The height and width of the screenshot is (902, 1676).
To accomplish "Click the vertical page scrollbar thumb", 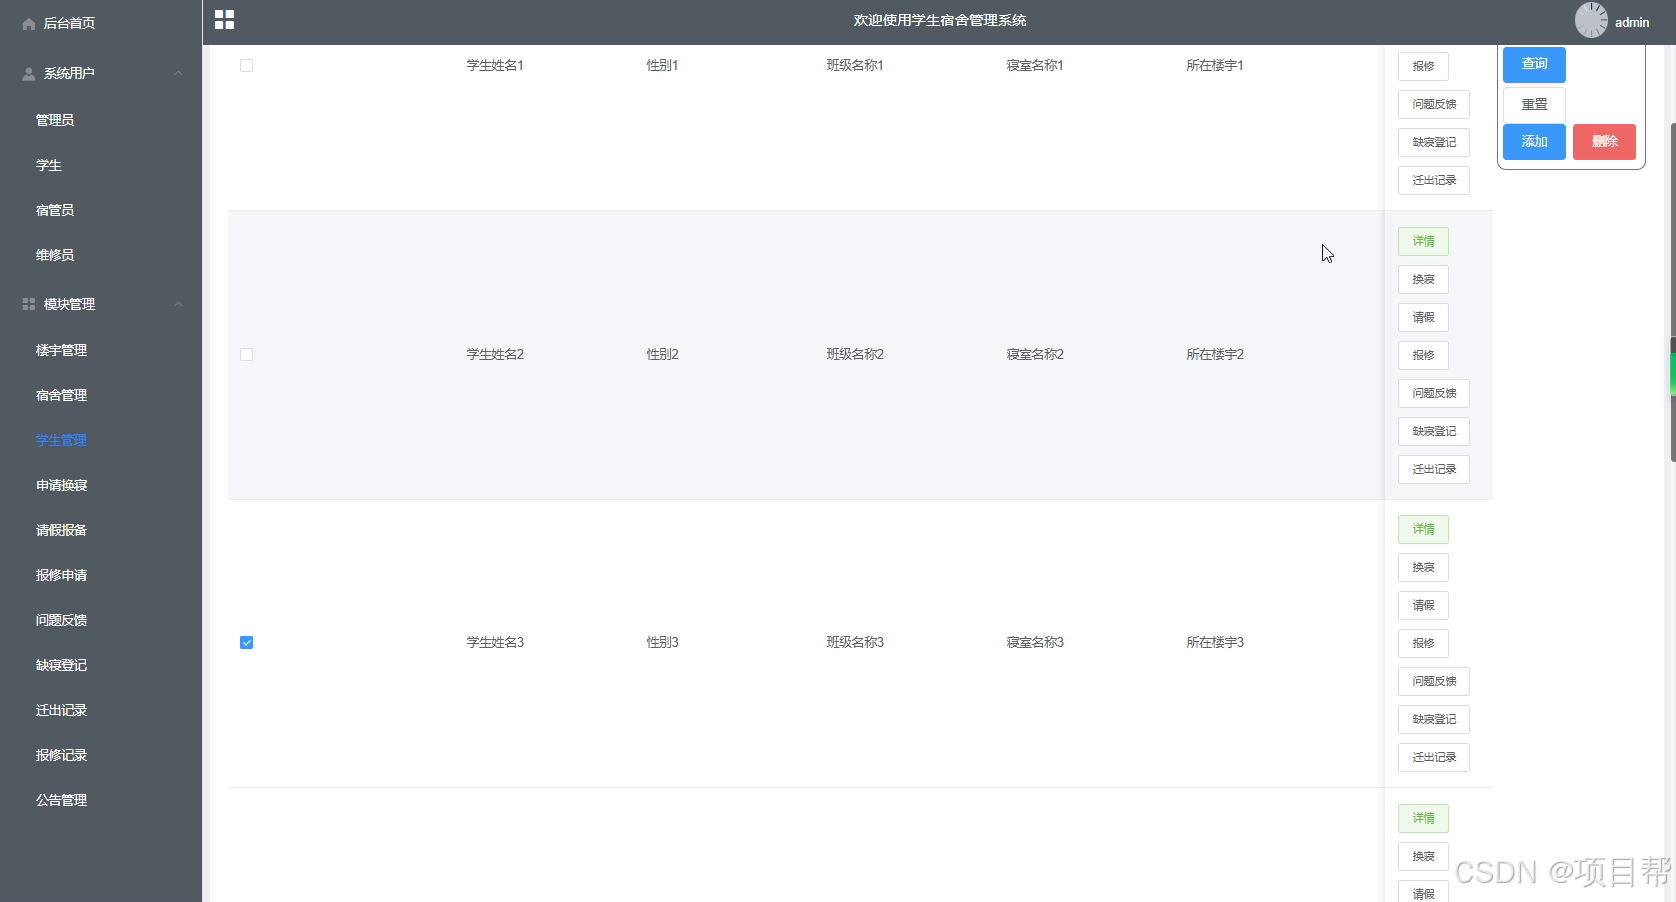I will tap(1672, 292).
